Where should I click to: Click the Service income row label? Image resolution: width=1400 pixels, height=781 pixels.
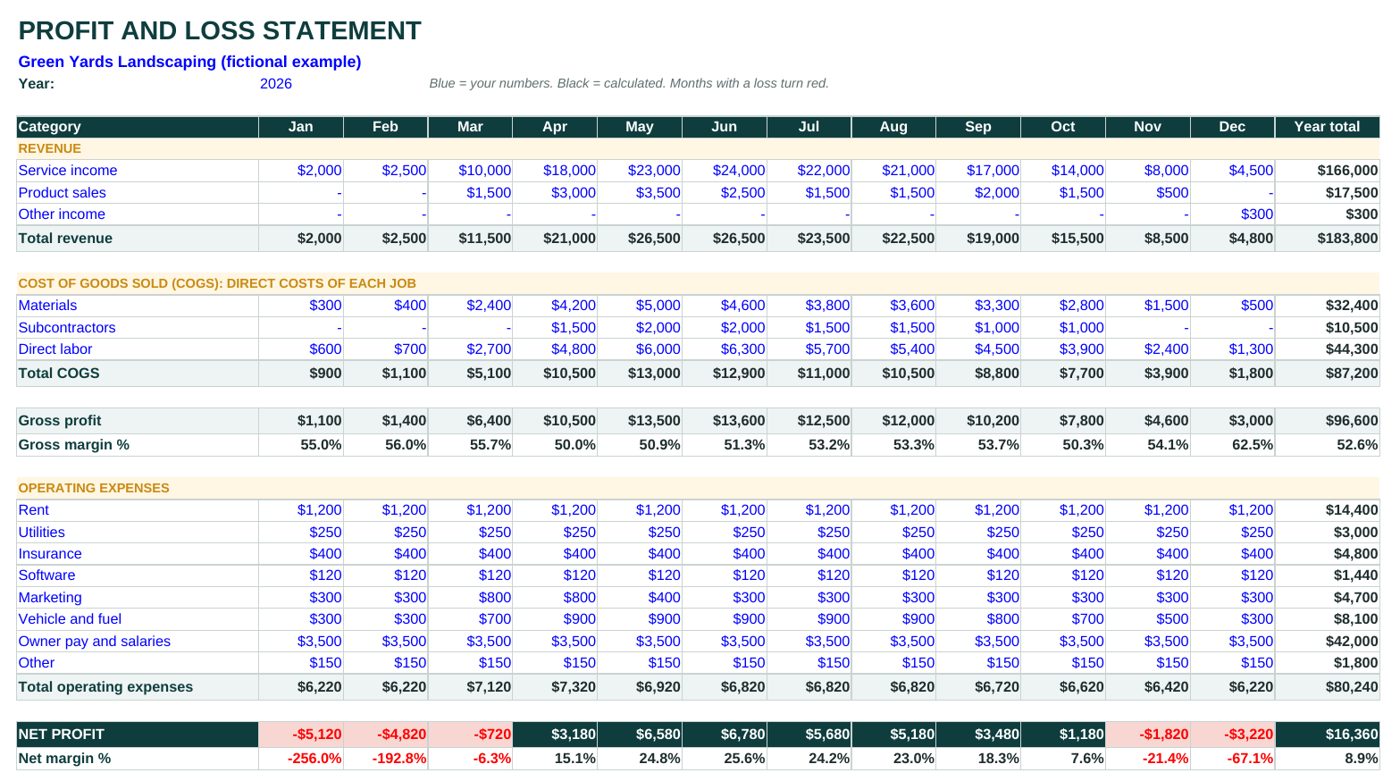click(x=67, y=171)
